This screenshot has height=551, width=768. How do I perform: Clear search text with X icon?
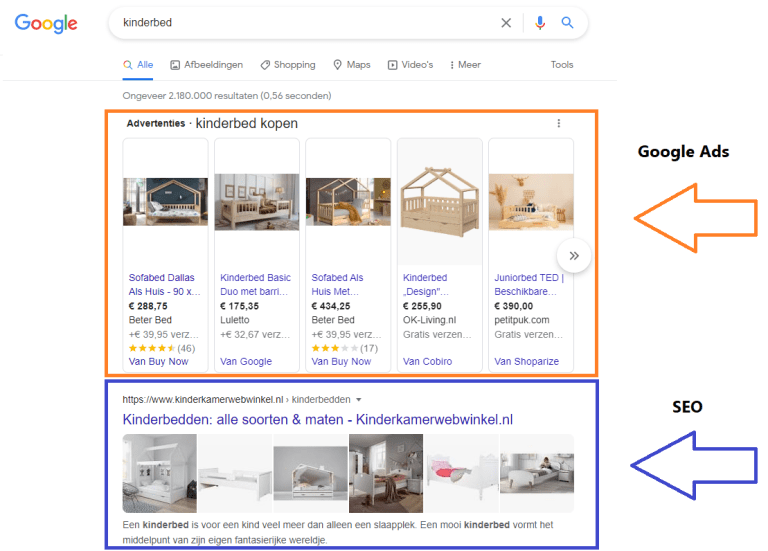(x=506, y=23)
